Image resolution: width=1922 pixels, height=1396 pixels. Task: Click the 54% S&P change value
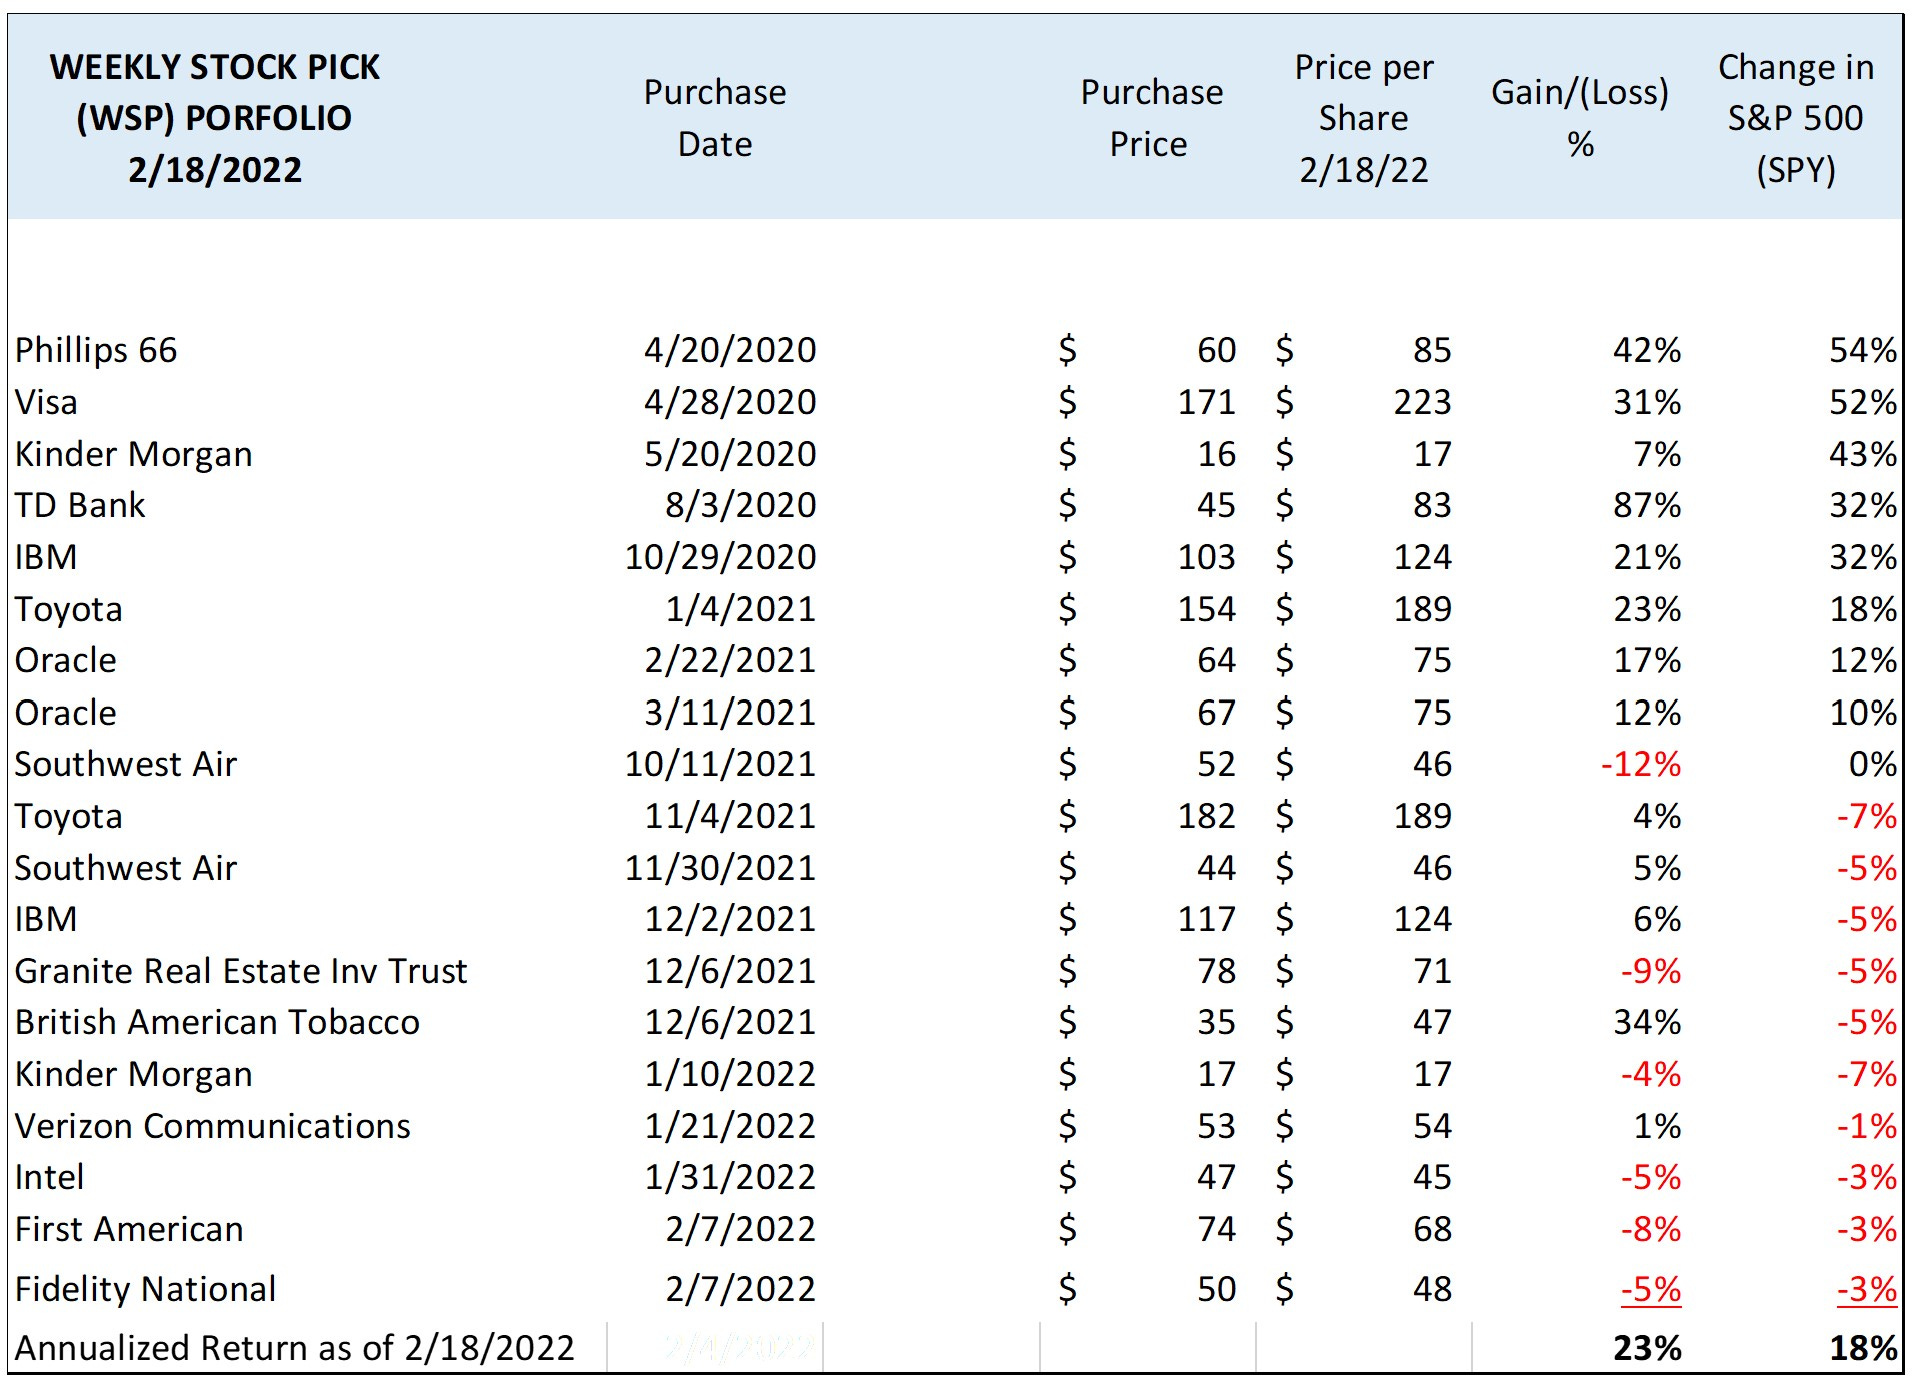coord(1863,350)
